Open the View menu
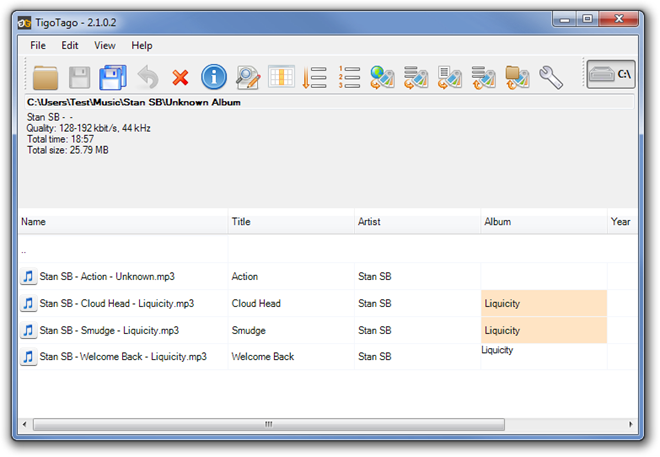Image resolution: width=660 pixels, height=457 pixels. [105, 45]
